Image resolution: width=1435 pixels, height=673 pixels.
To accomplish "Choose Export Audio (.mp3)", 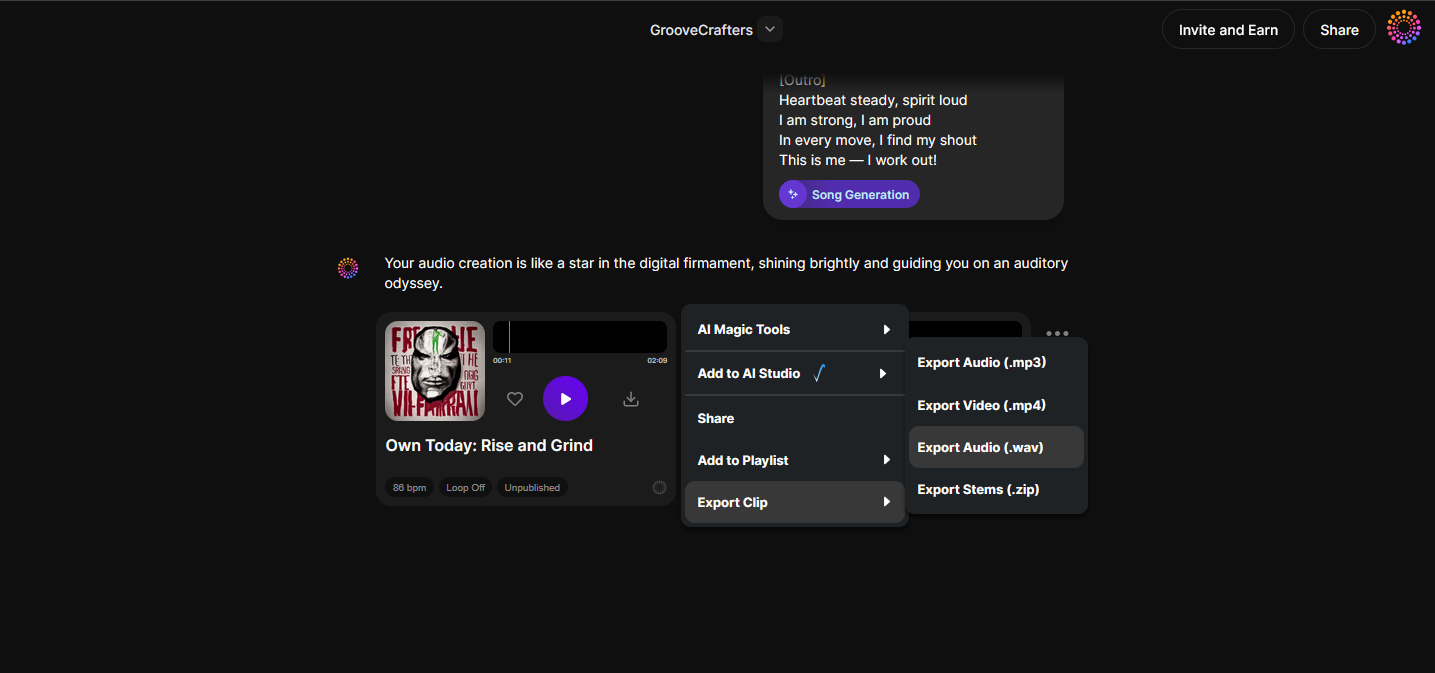I will (x=996, y=362).
